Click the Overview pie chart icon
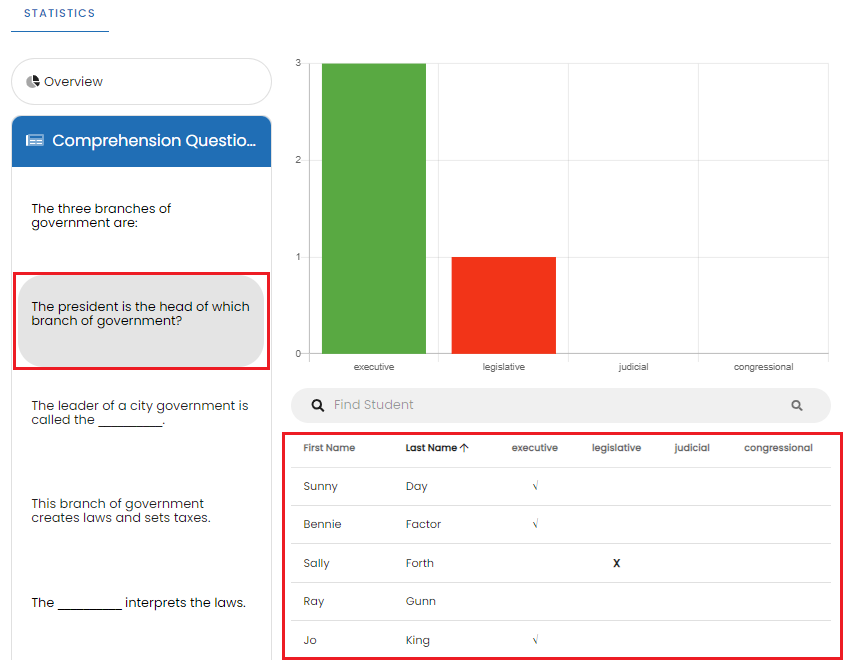843x660 pixels. coord(33,82)
